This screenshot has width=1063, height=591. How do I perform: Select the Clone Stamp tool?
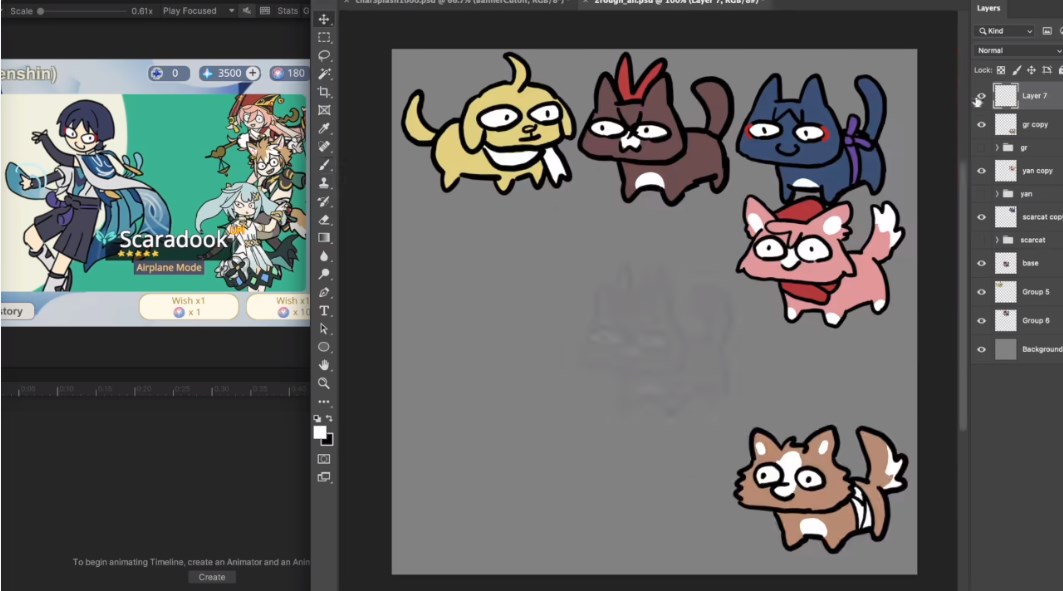[x=324, y=183]
